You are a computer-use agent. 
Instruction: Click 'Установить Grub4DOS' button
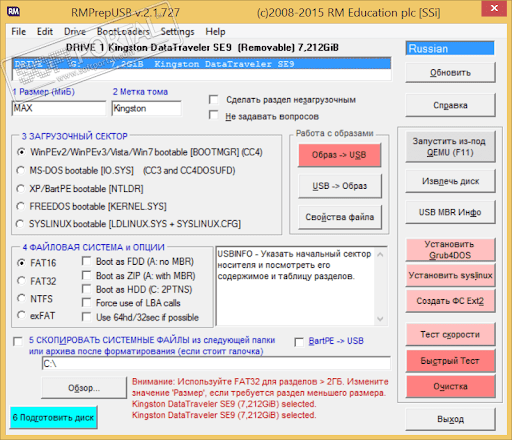450,250
